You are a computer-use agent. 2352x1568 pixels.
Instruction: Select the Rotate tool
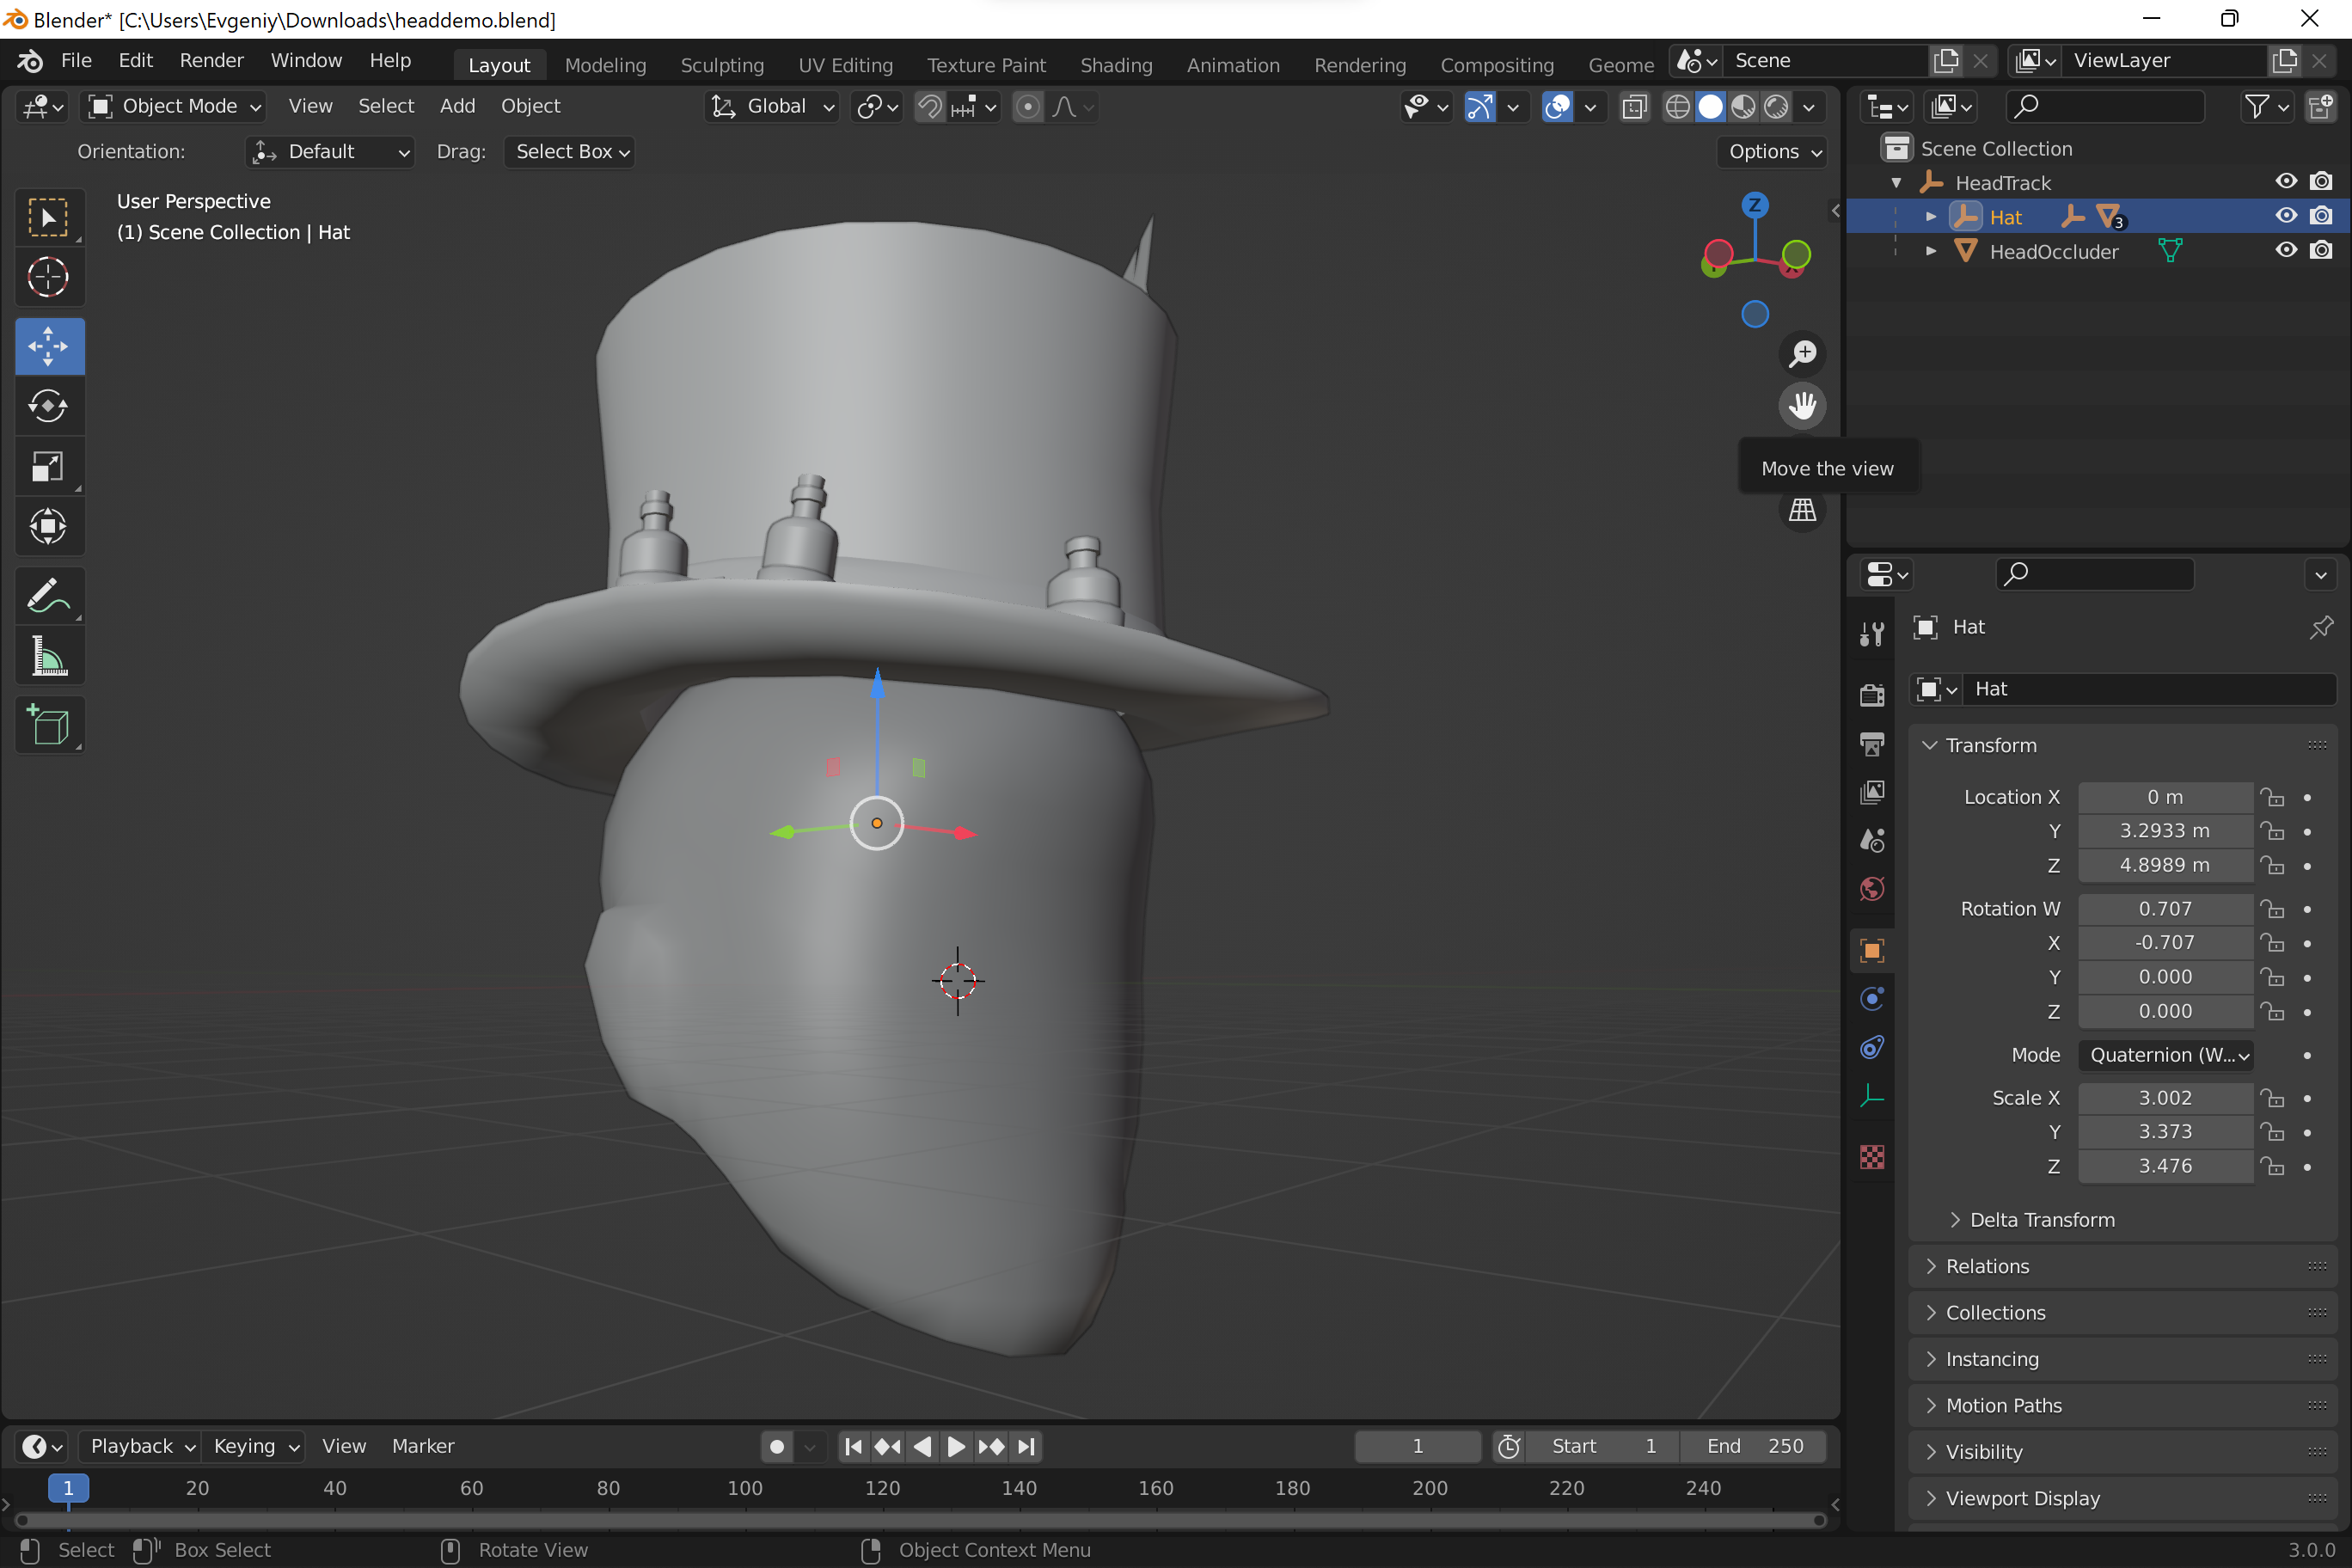49,406
